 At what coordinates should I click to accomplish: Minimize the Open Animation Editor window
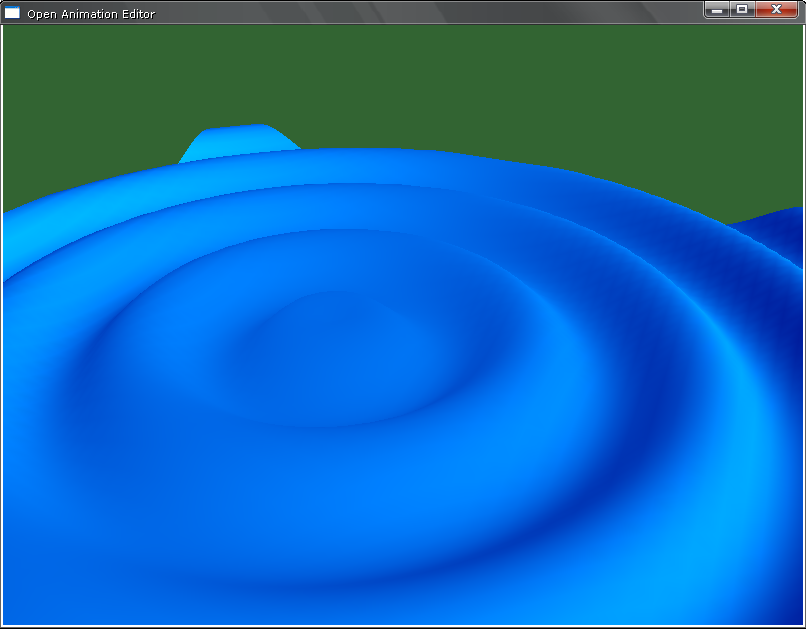pos(717,9)
